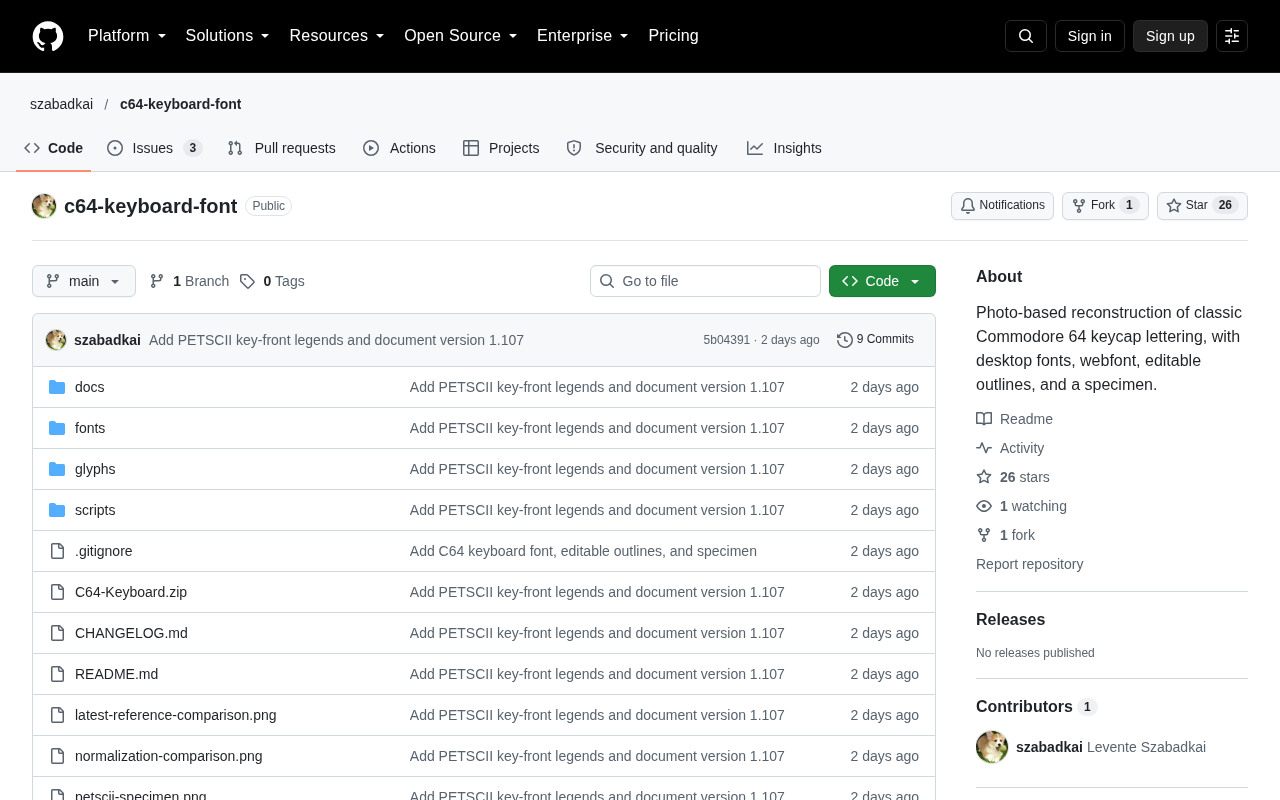1280x800 pixels.
Task: Click the Activity pulse icon
Action: click(984, 448)
